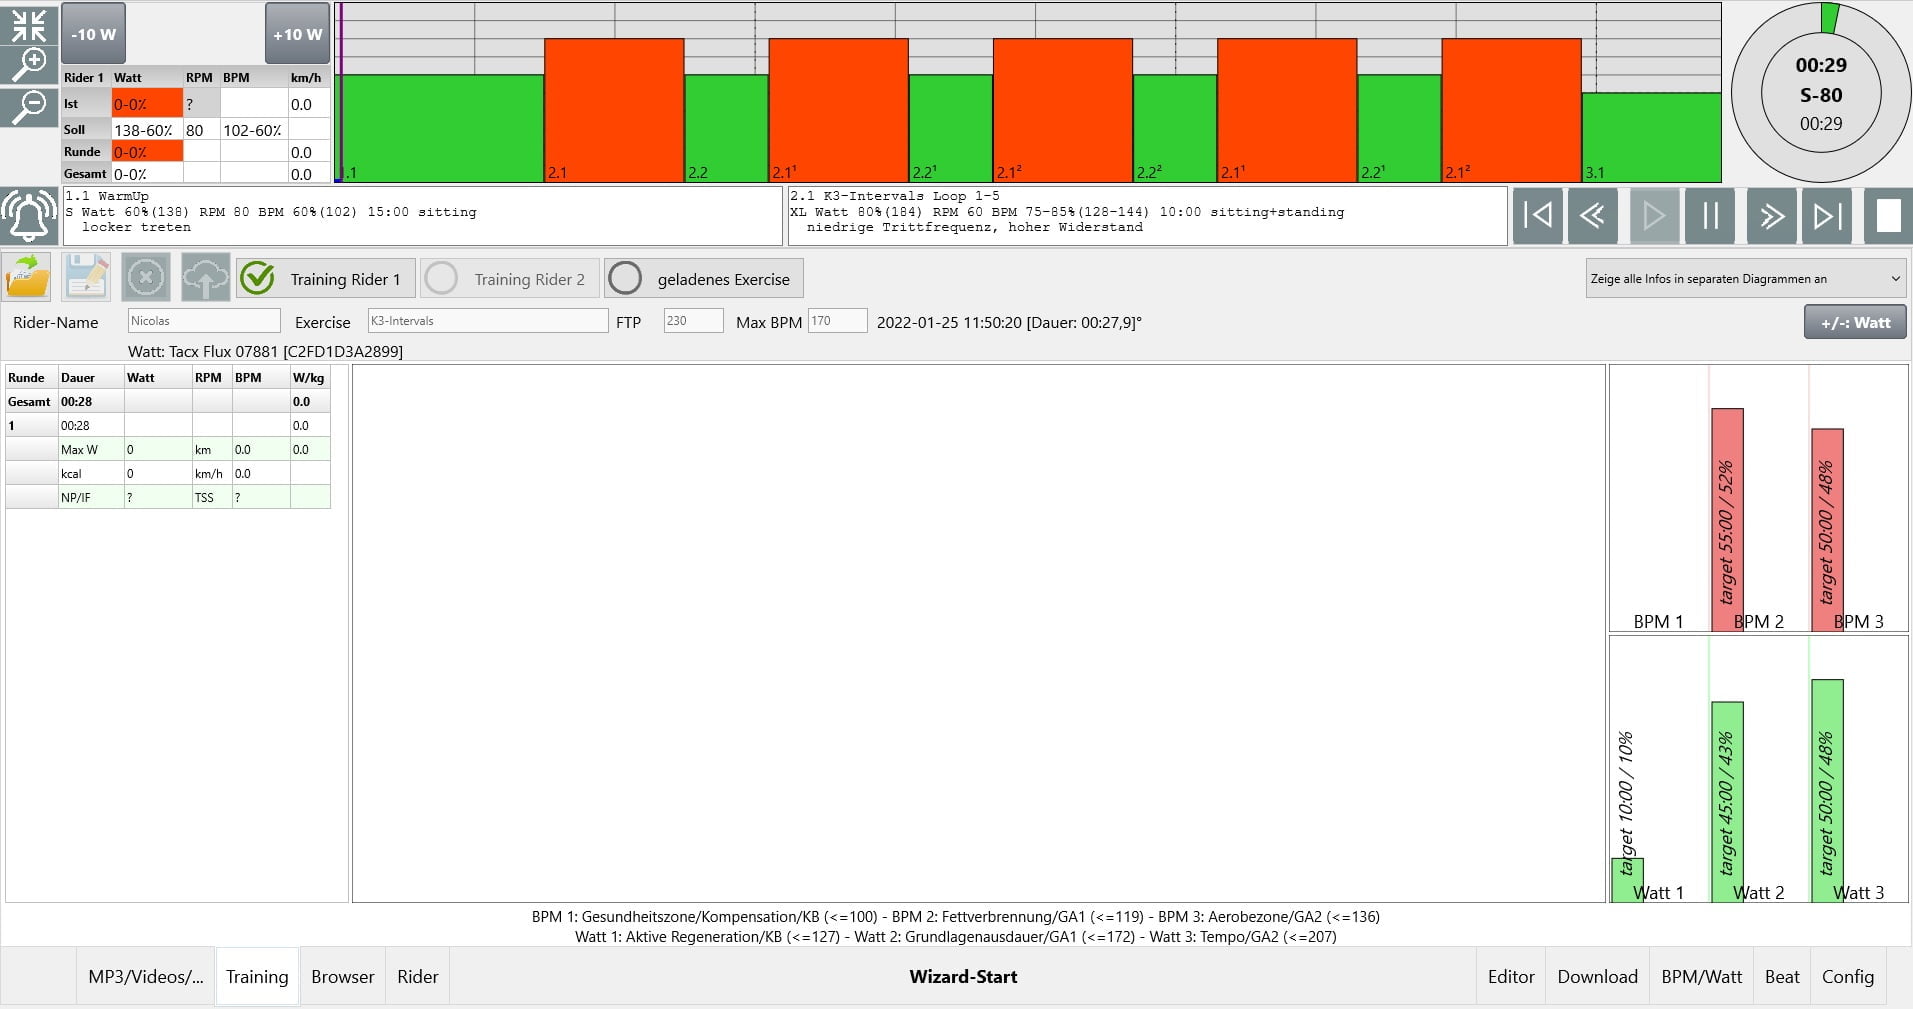The width and height of the screenshot is (1913, 1009).
Task: Click the Exercise name field
Action: [488, 321]
